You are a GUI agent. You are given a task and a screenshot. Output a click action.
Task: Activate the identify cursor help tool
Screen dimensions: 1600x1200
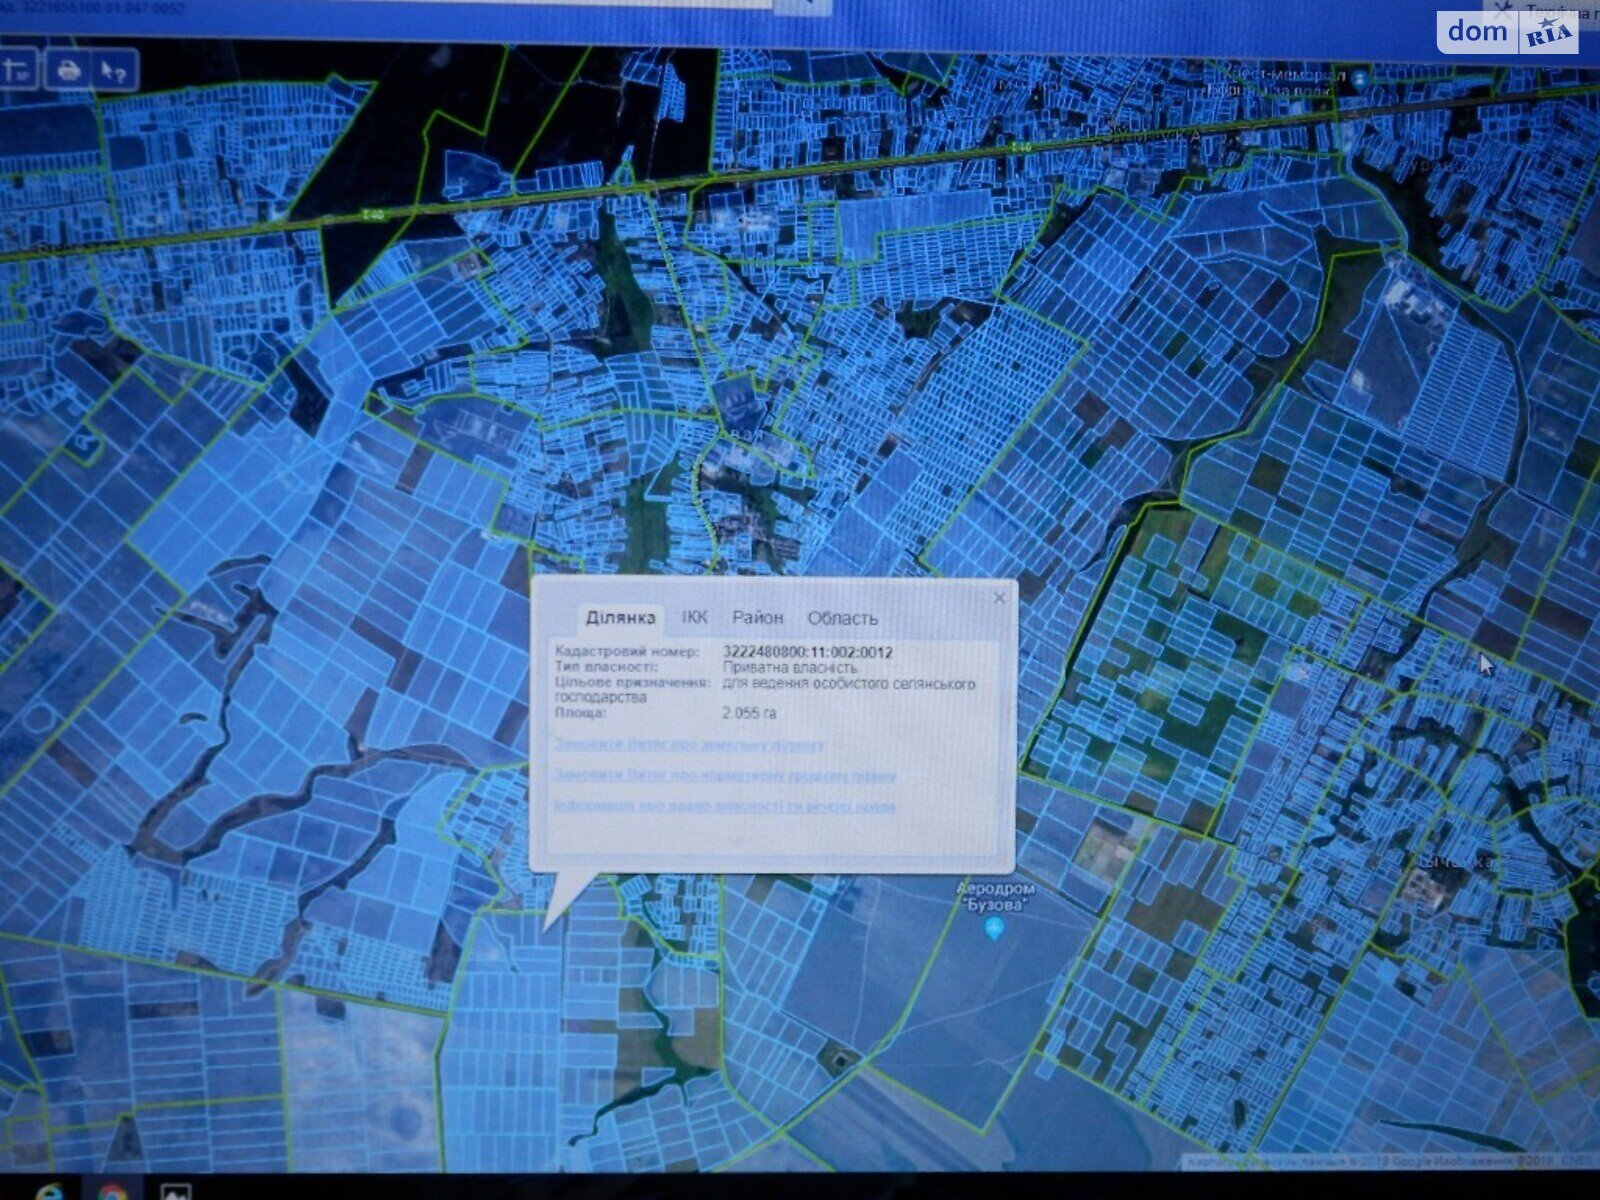[x=113, y=71]
